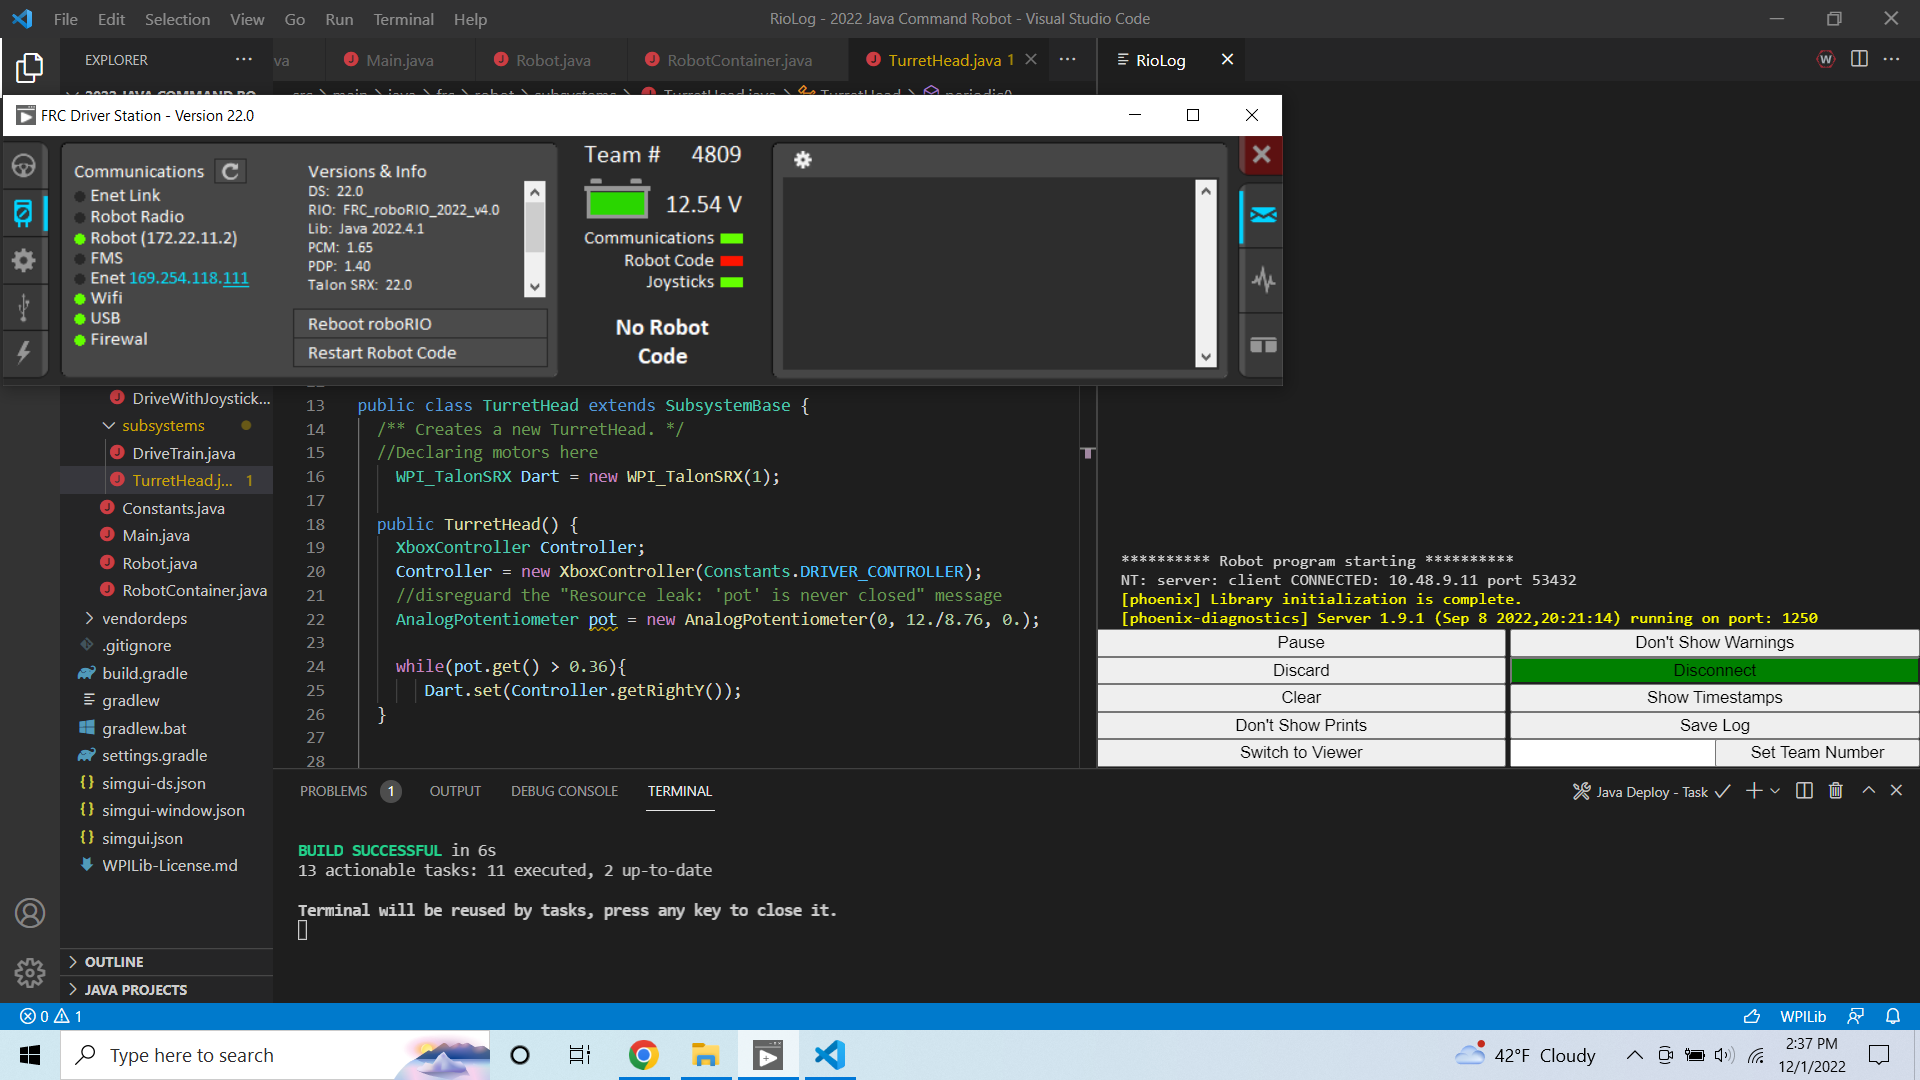Open Explorer more actions ellipsis

click(x=244, y=60)
